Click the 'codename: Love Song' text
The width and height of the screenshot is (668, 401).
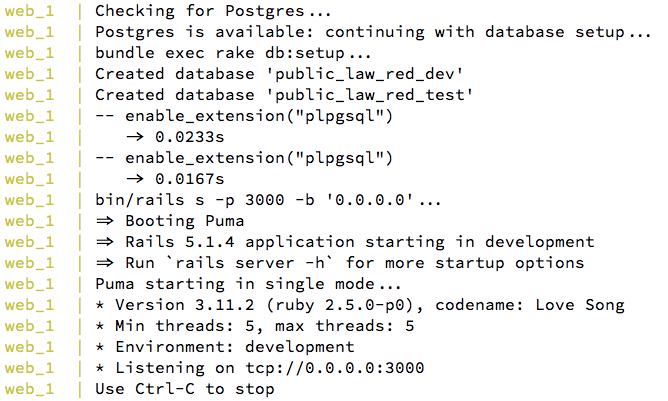(x=530, y=305)
